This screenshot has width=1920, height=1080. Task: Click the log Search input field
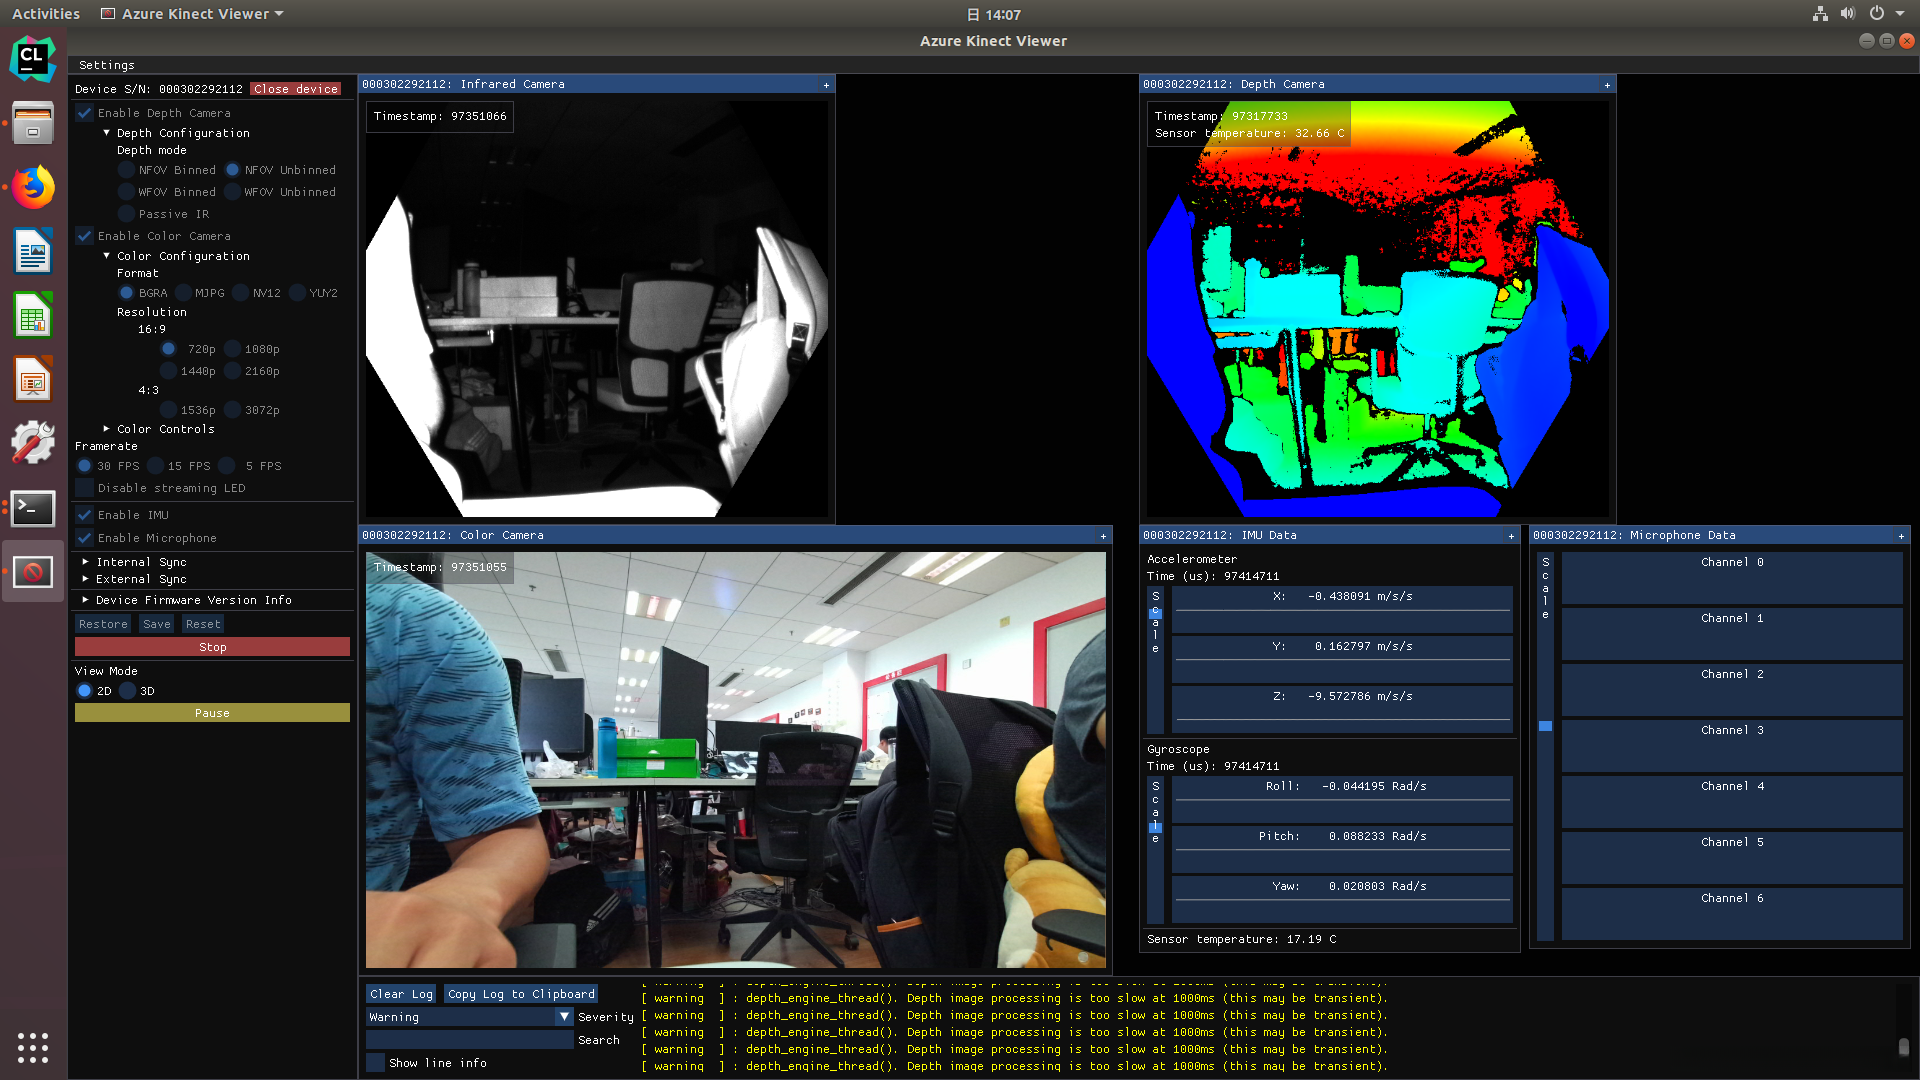coord(469,1040)
